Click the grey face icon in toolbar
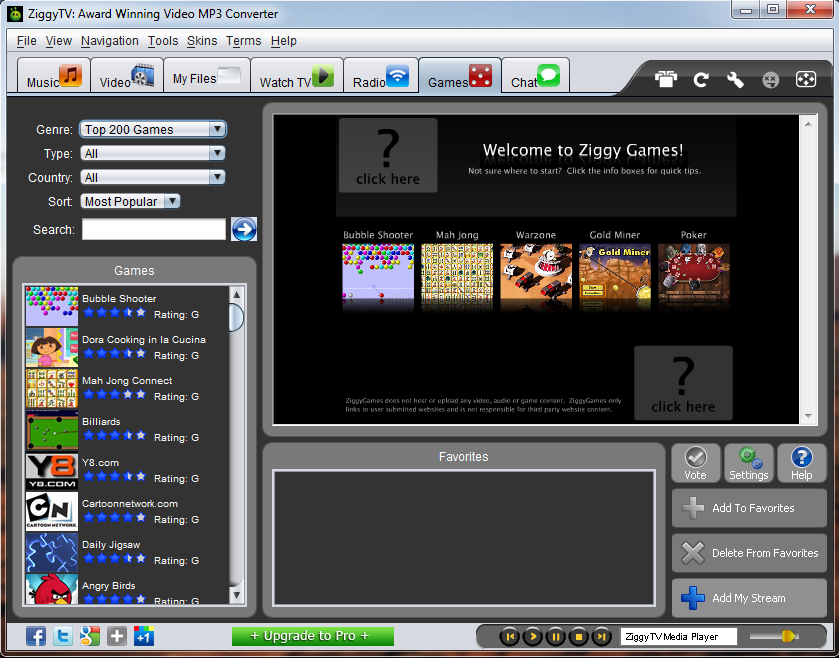The height and width of the screenshot is (658, 839). coord(771,80)
